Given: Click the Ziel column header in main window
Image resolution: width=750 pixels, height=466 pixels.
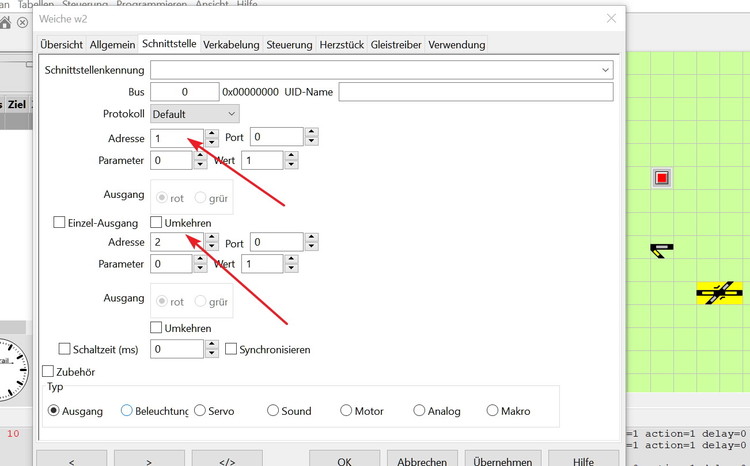Looking at the screenshot, I should pos(17,104).
